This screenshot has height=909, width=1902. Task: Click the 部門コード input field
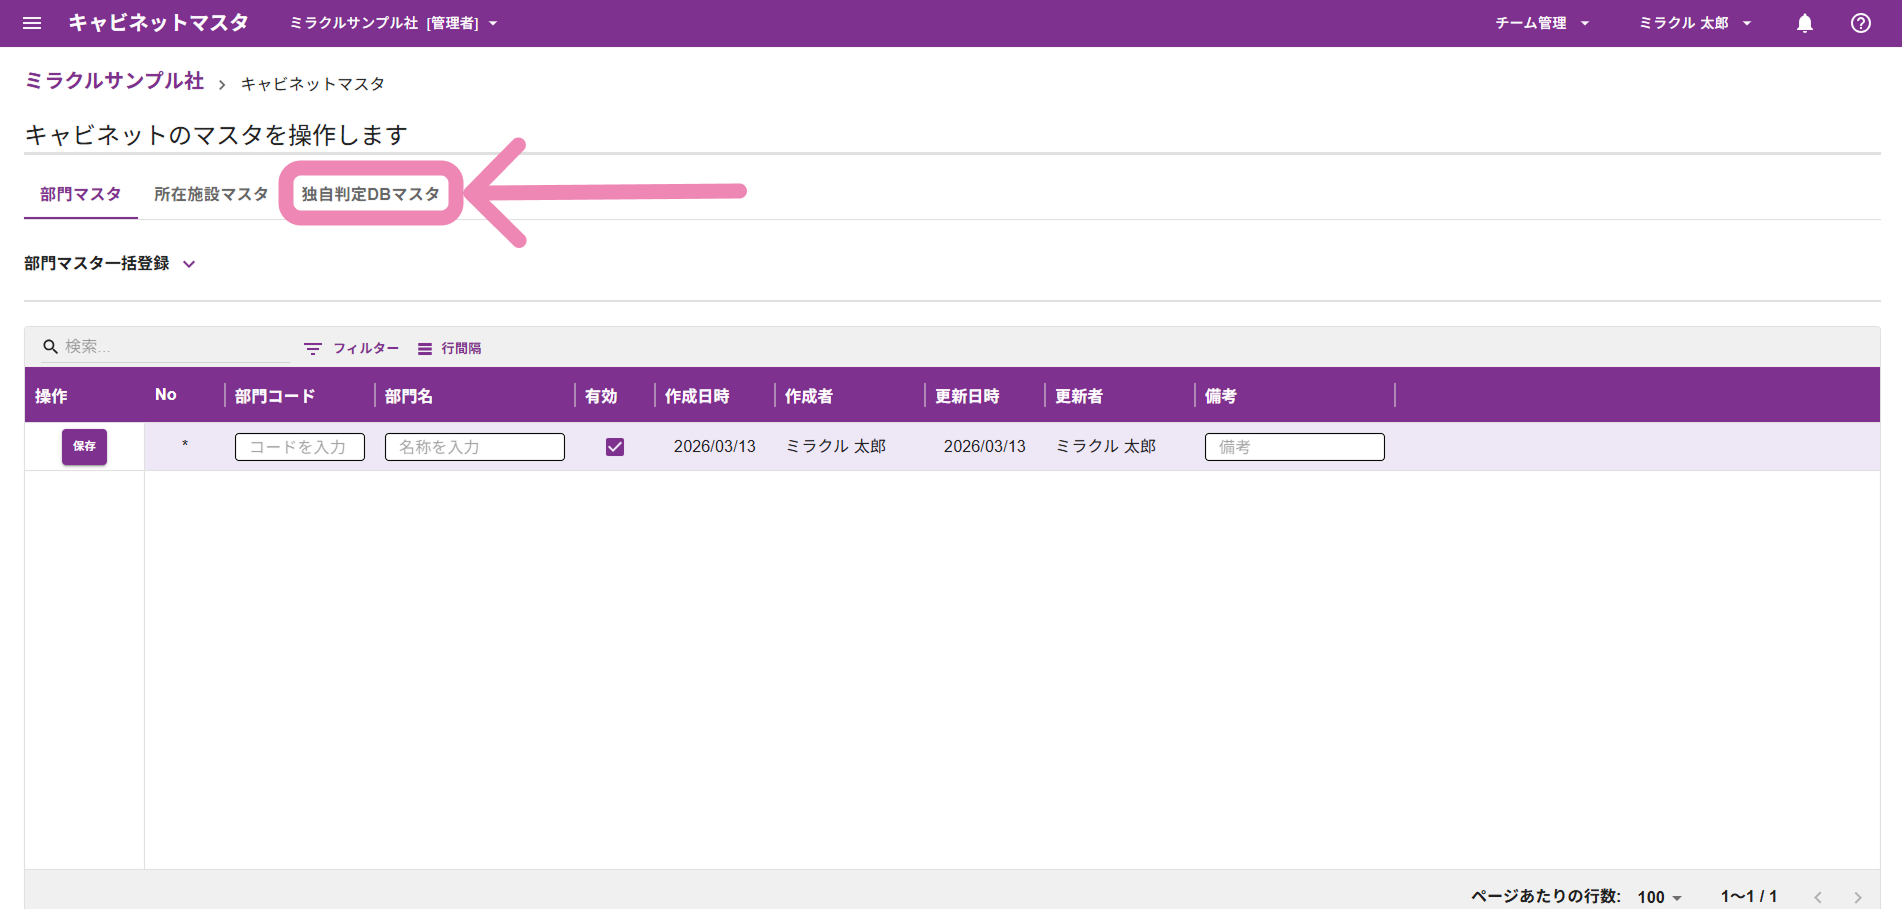tap(299, 447)
